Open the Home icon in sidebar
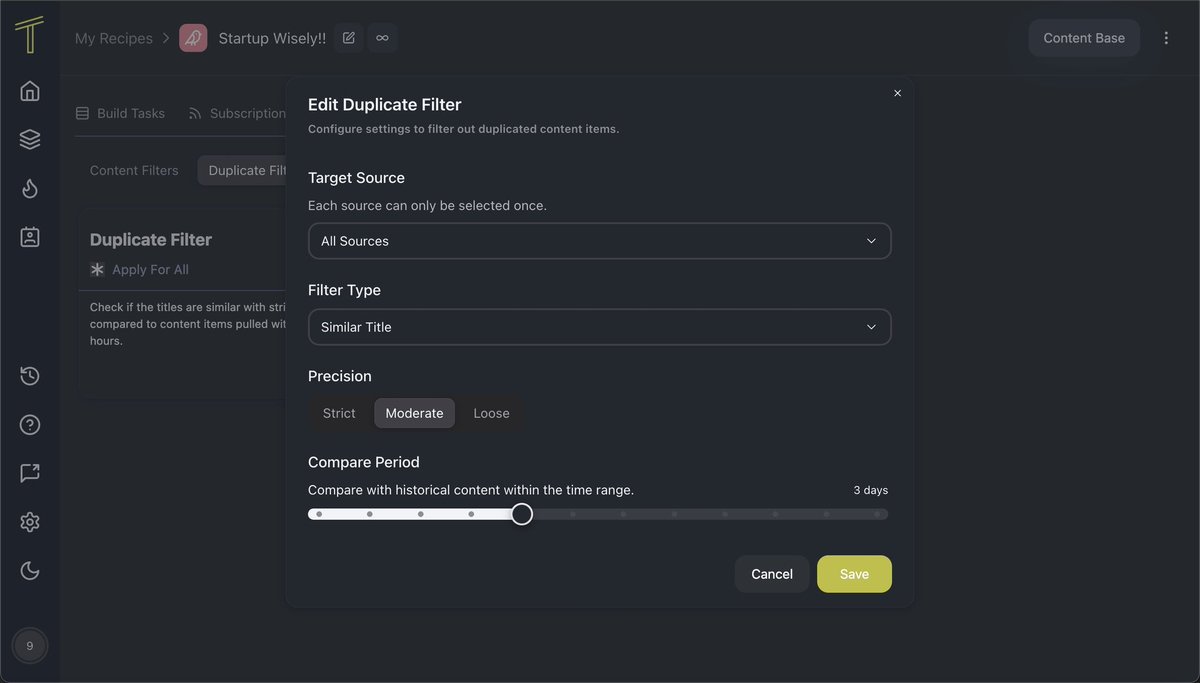Viewport: 1200px width, 683px height. click(x=30, y=91)
